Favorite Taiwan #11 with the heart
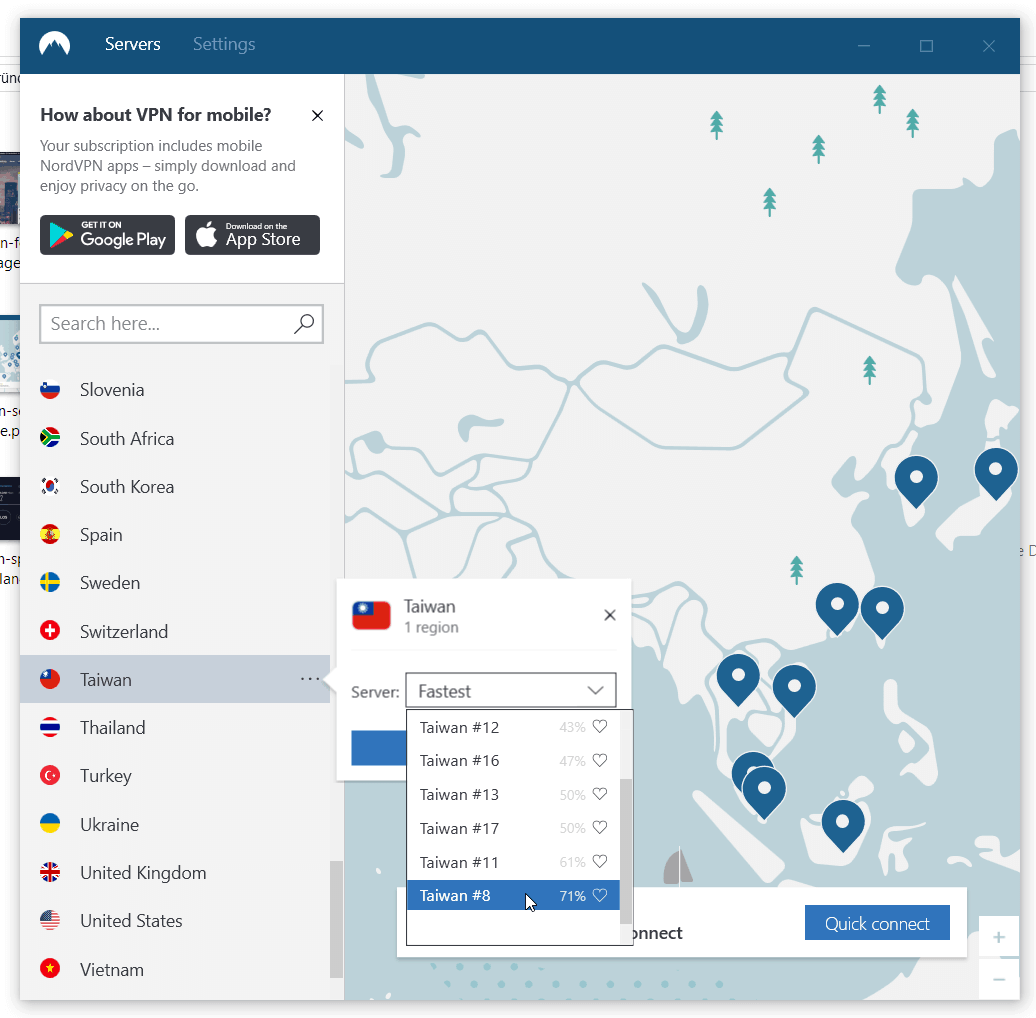The image size is (1036, 1018). (600, 861)
